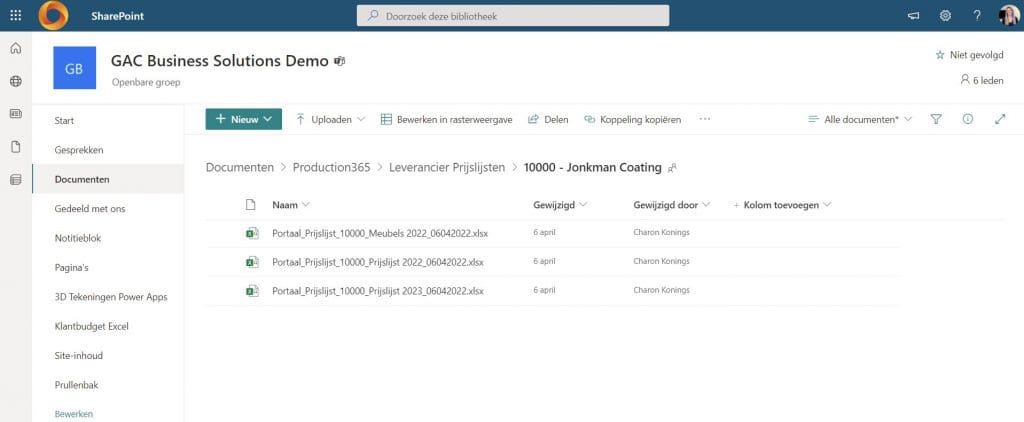The width and height of the screenshot is (1024, 422).
Task: Expand content with the full-screen arrows icon
Action: click(x=1000, y=119)
